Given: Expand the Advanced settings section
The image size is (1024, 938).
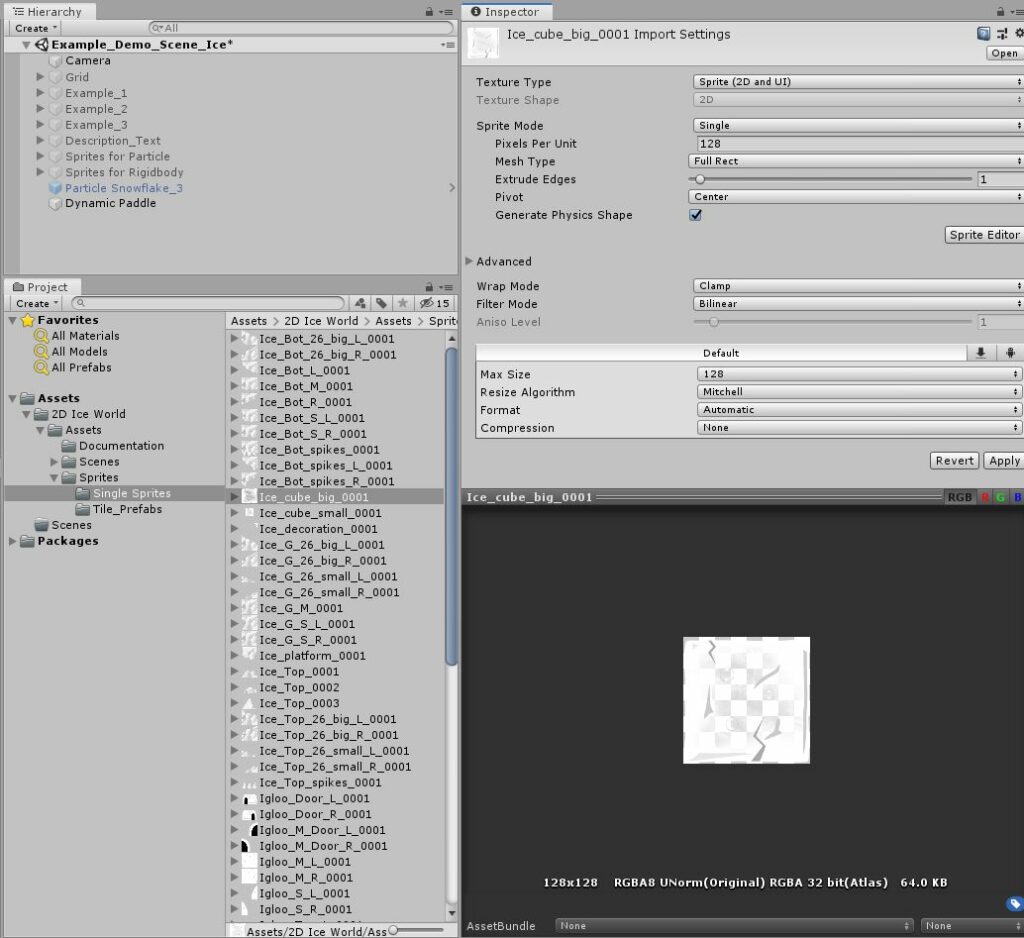Looking at the screenshot, I should (470, 262).
